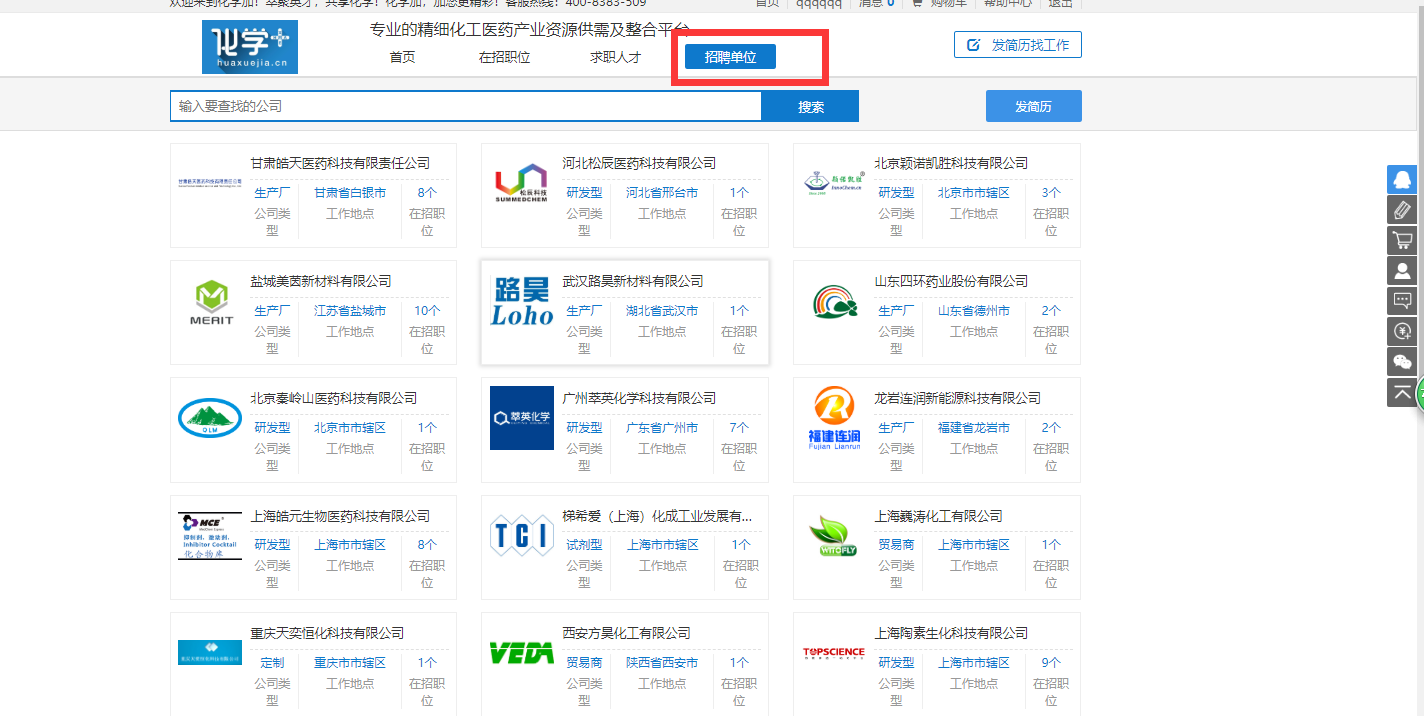Click the pencil feedback icon in sidebar

[1402, 210]
